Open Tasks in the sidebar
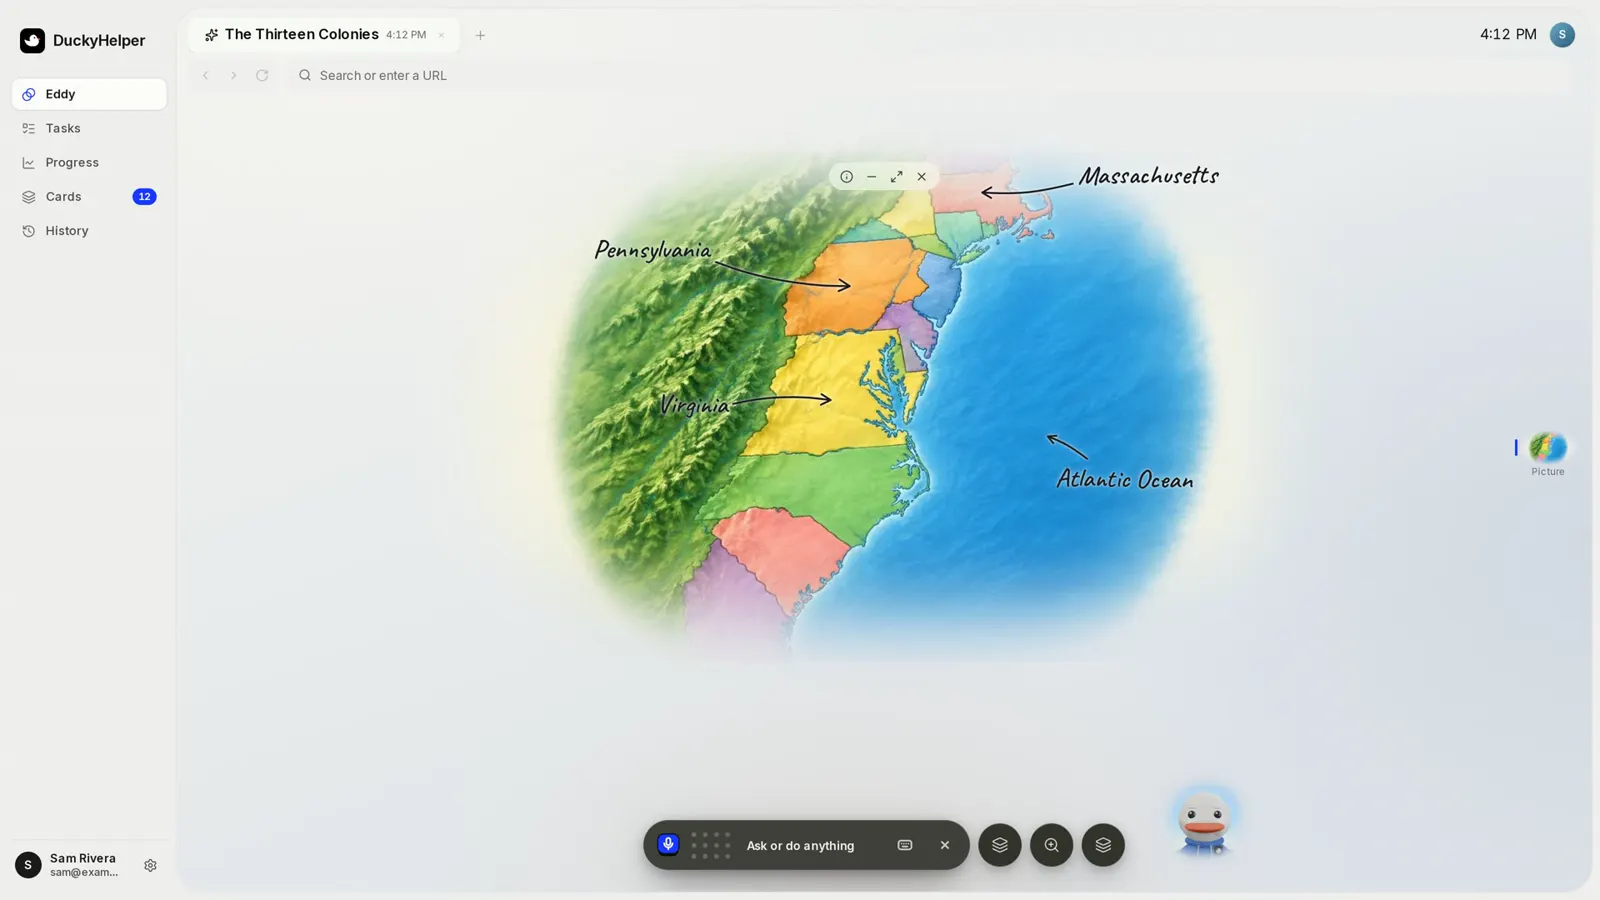Viewport: 1600px width, 900px height. coord(89,128)
